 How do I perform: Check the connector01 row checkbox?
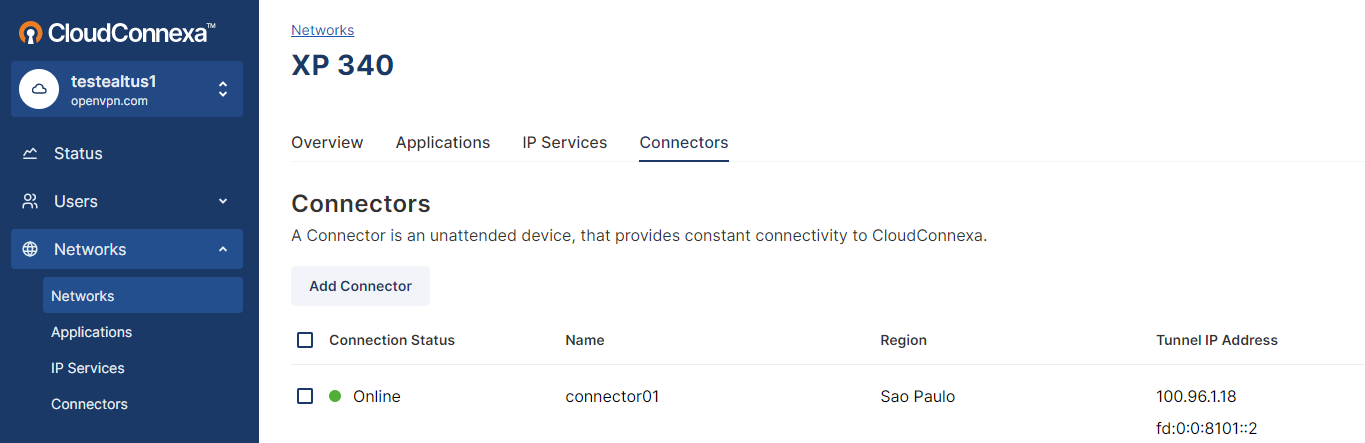click(x=305, y=396)
